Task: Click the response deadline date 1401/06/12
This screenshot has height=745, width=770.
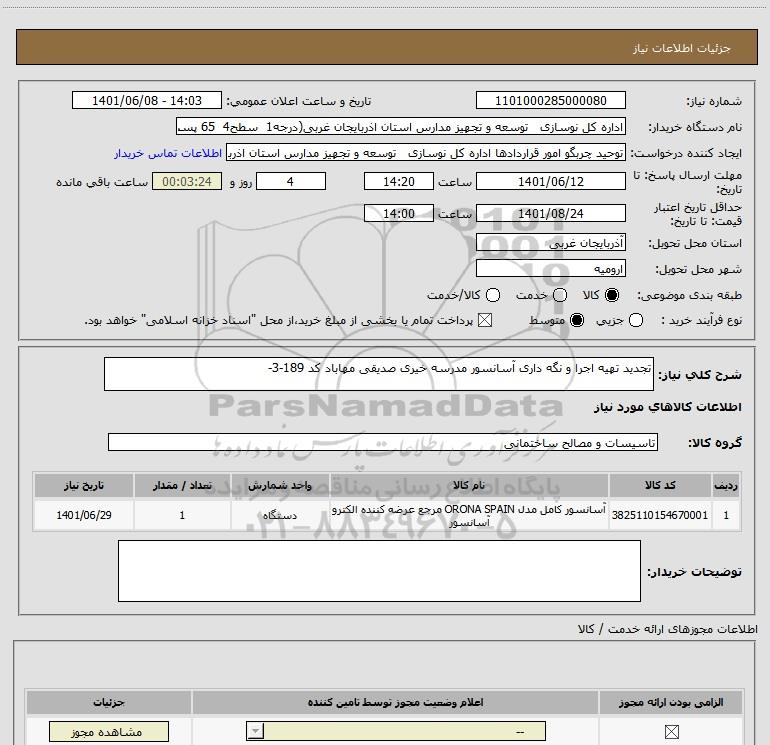Action: point(550,182)
